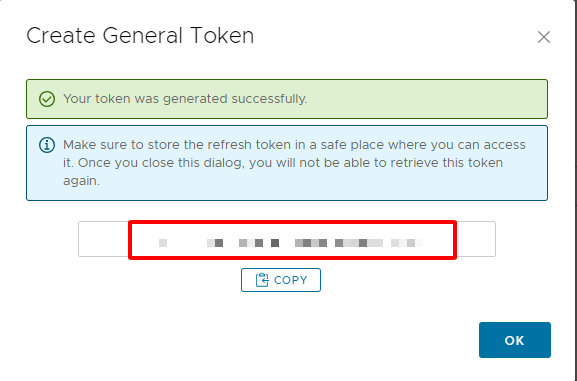Screen dimensions: 577x381
Task: Click the clipboard icon inside COPY button
Action: 262,280
